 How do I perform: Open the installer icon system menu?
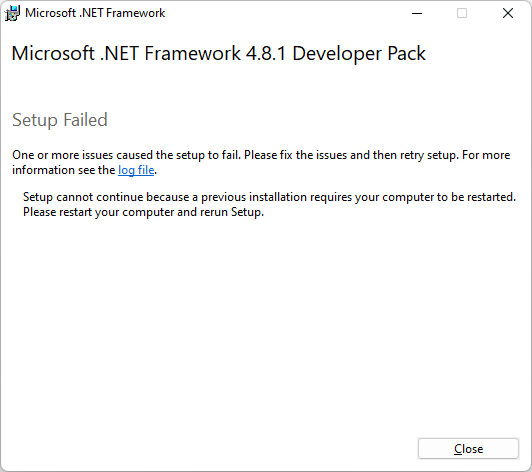click(12, 13)
